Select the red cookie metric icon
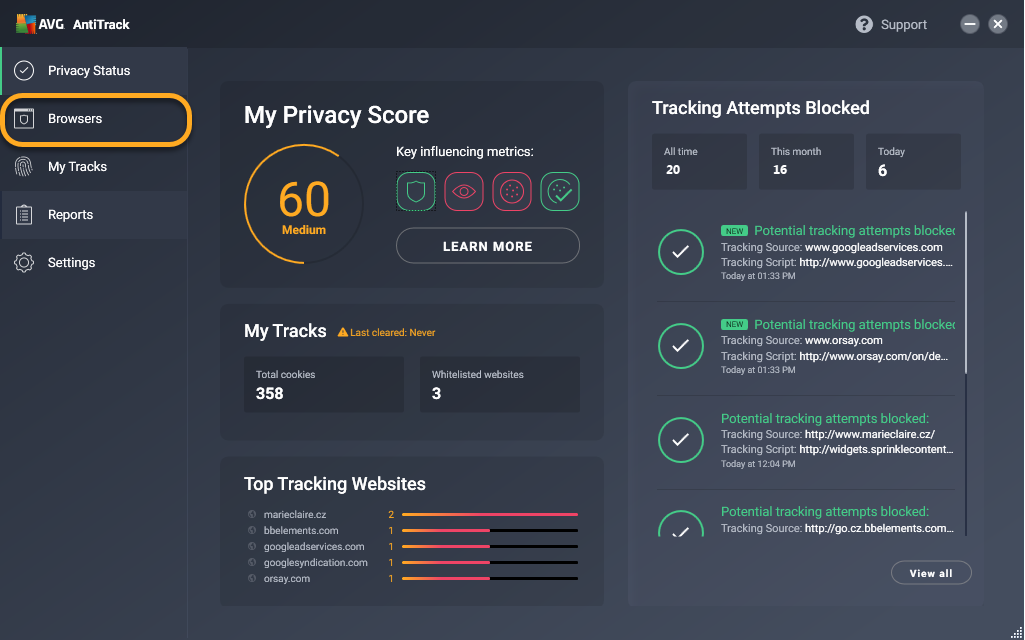The width and height of the screenshot is (1025, 640). (512, 192)
